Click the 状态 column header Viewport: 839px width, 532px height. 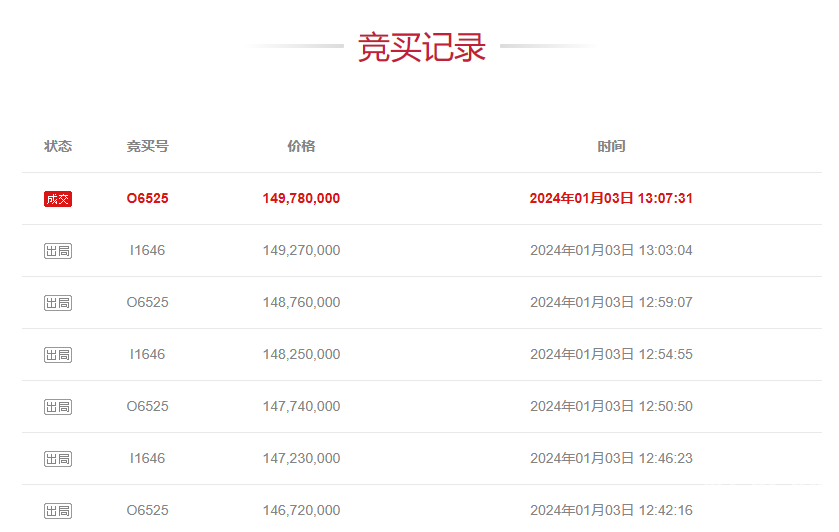point(58,146)
